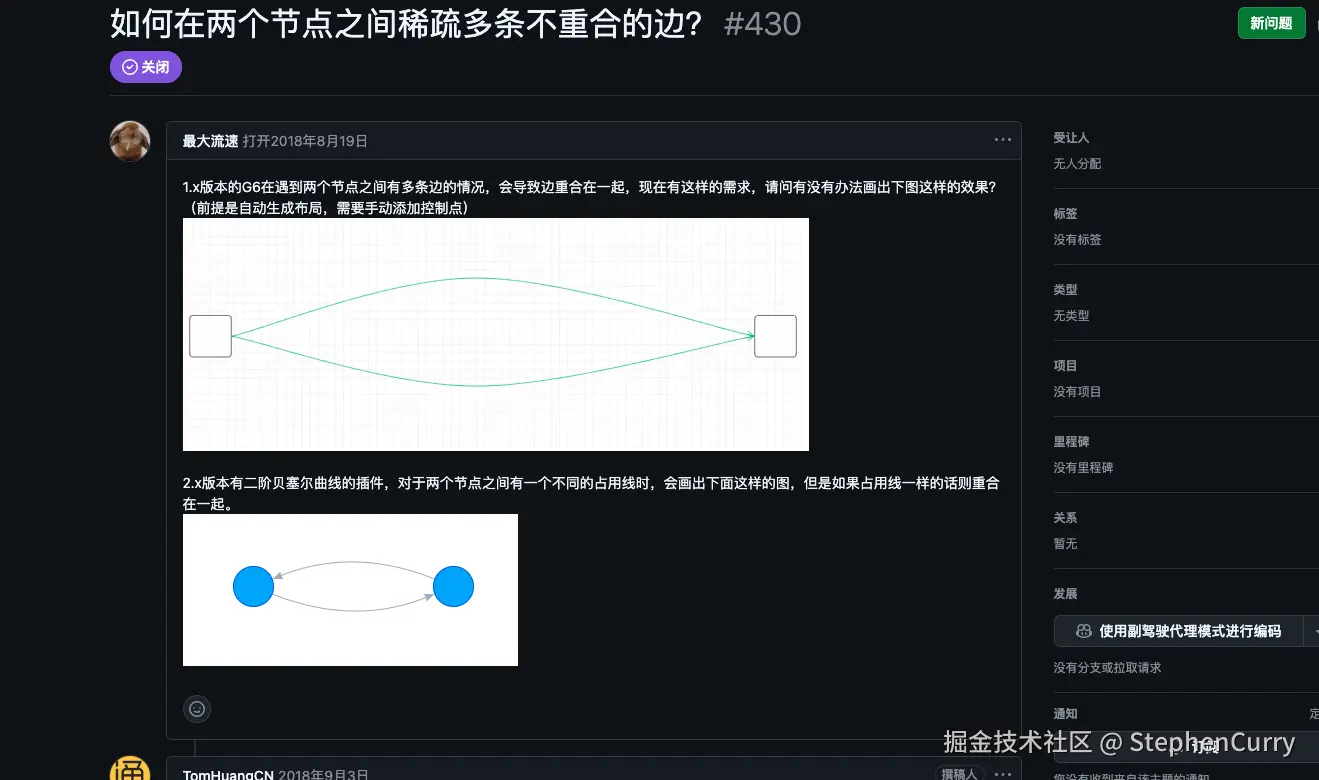
Task: View the green bezier curves screenshot
Action: [495, 334]
